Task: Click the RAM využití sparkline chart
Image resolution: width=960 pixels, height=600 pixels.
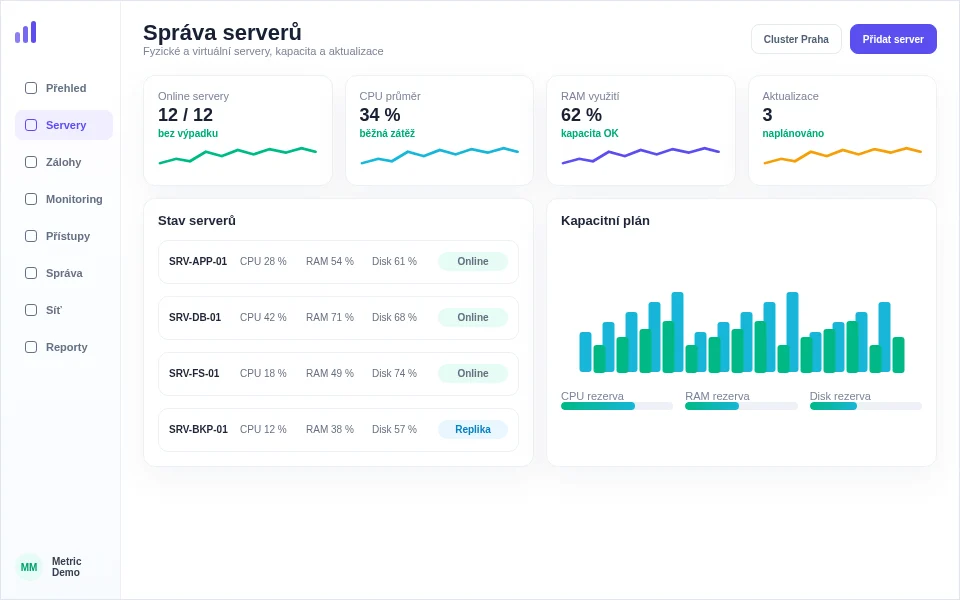Action: tap(640, 156)
